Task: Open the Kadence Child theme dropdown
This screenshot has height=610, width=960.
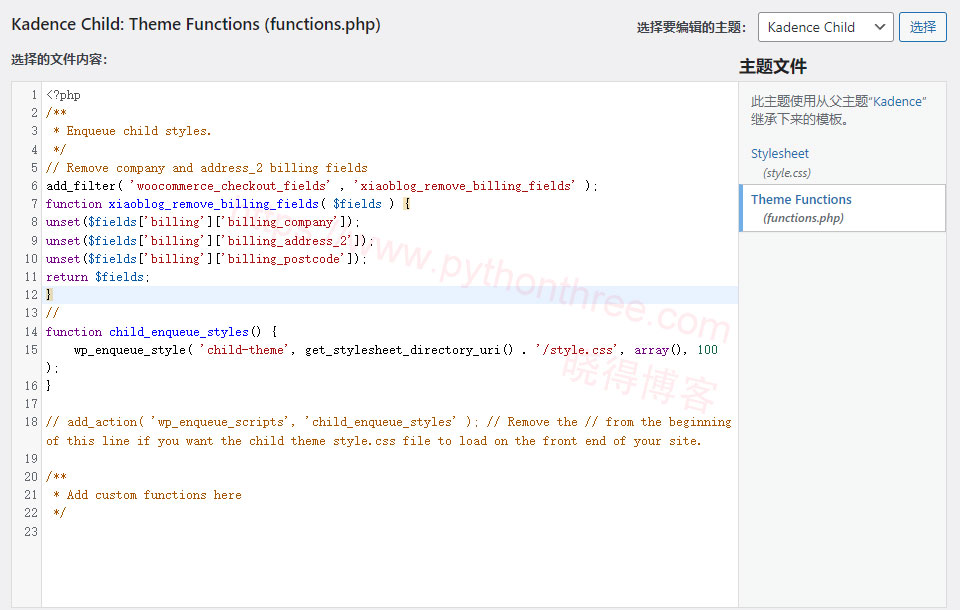Action: coord(825,27)
